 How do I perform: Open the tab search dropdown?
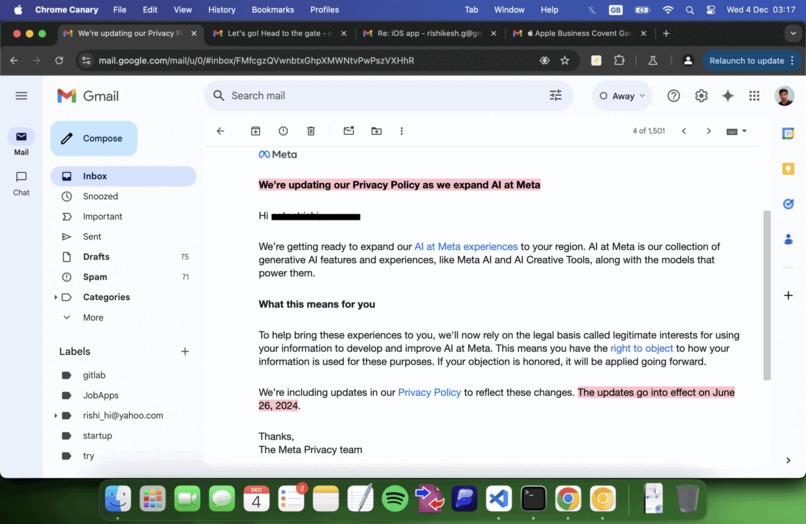[x=793, y=33]
